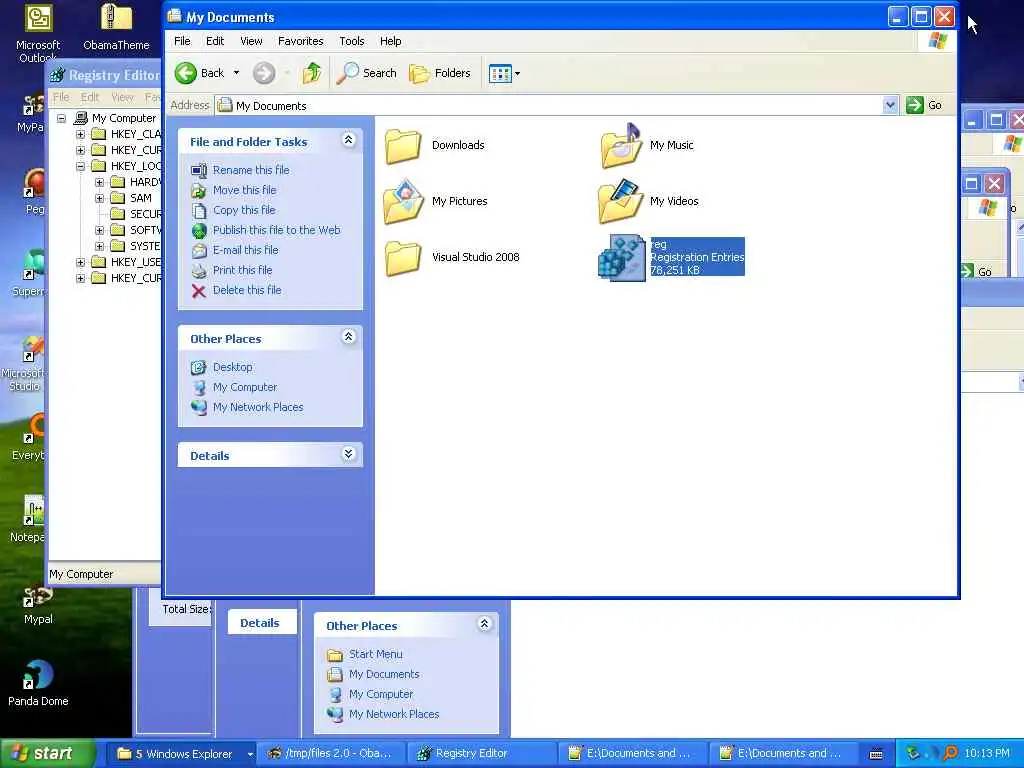Collapse Other Places panel in My Documents

(348, 337)
